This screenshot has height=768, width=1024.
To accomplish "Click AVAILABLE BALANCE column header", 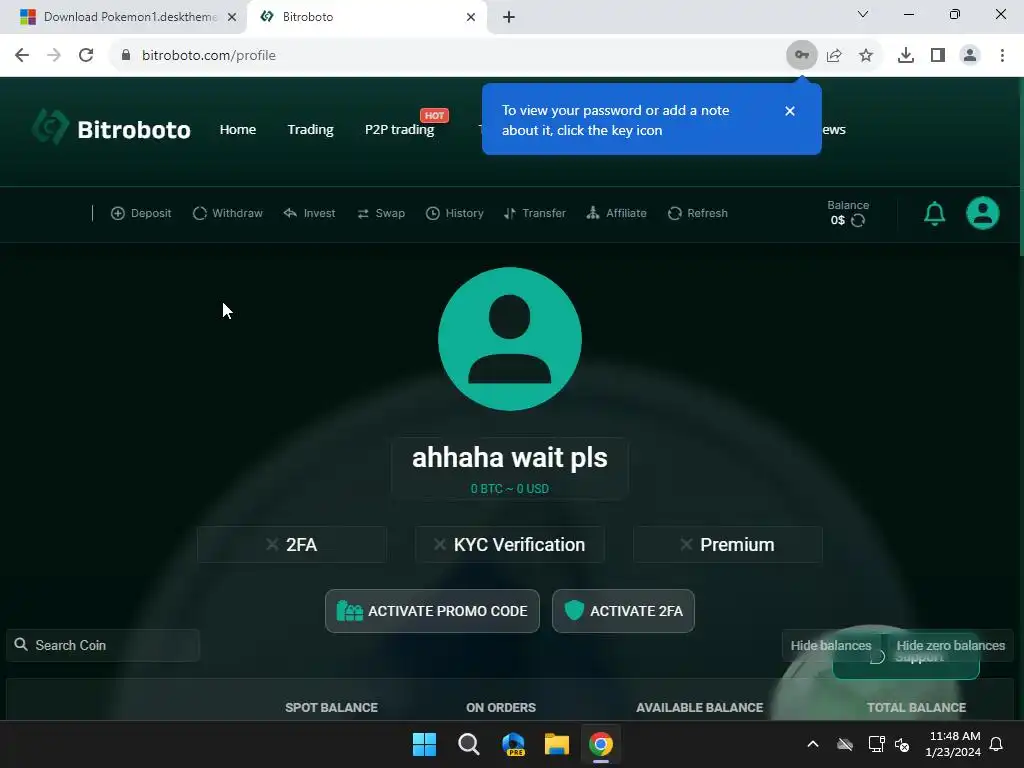I will (x=699, y=707).
